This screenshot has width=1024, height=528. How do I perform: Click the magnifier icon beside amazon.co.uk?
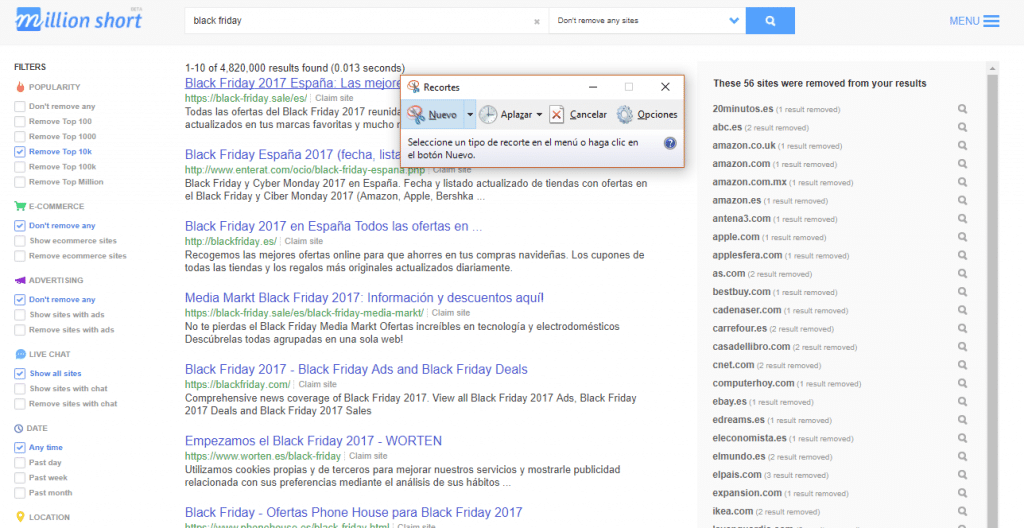click(x=963, y=146)
